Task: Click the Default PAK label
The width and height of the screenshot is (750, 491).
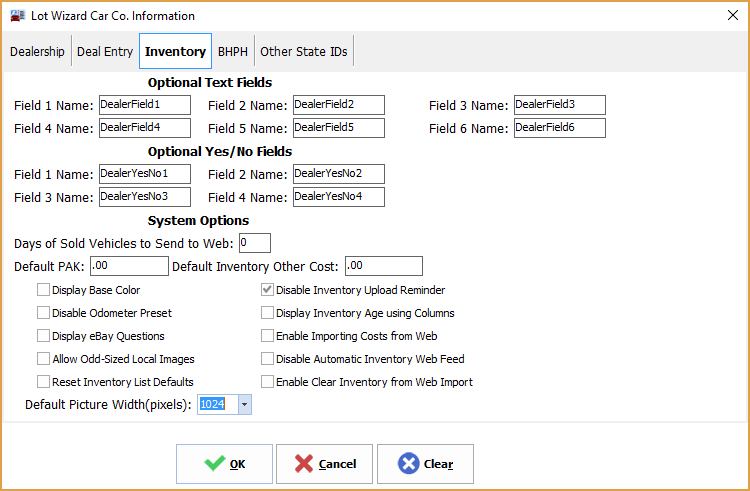Action: coord(49,266)
